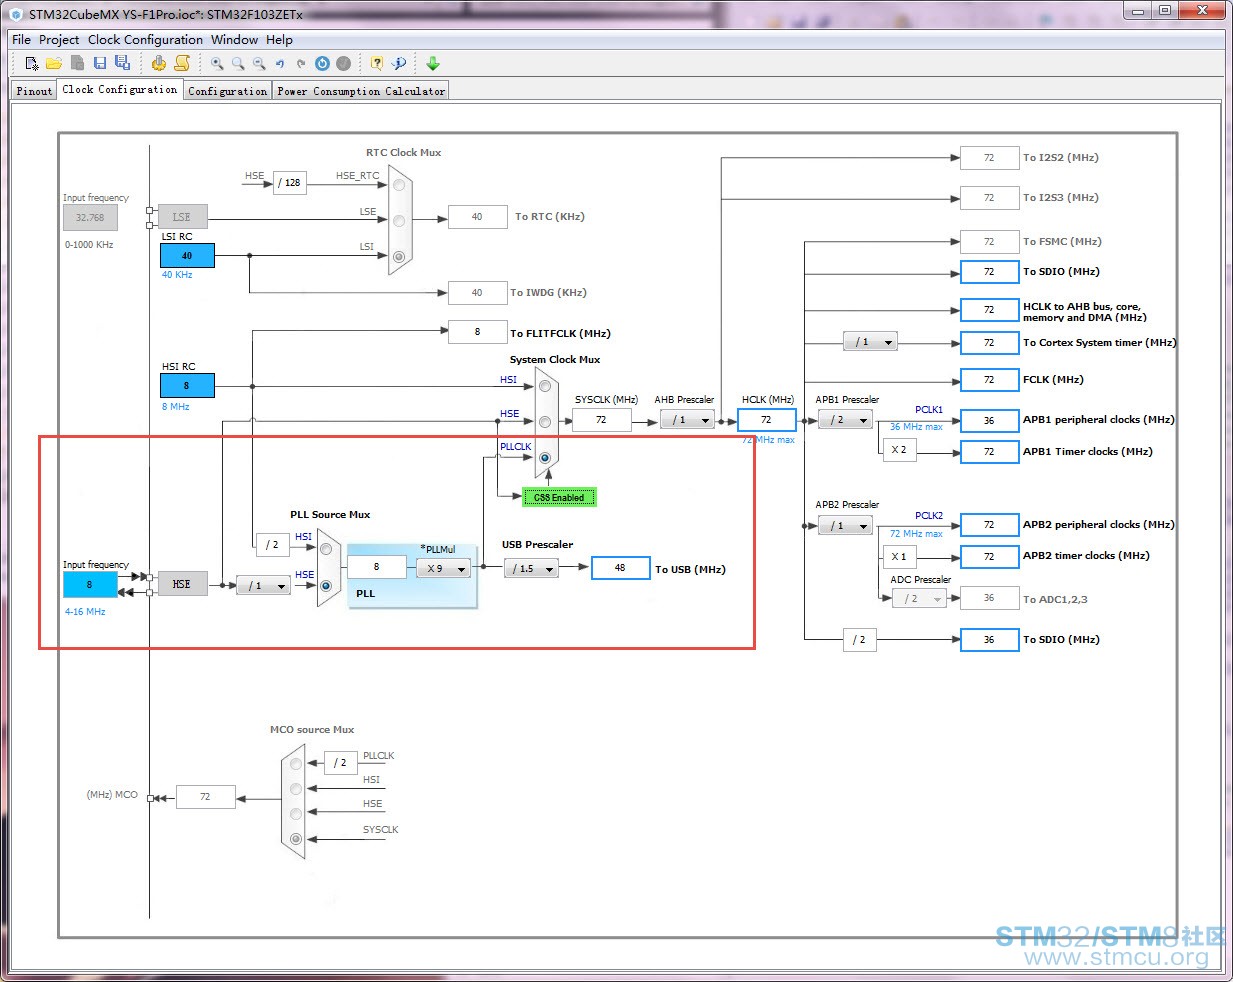Image resolution: width=1233 pixels, height=982 pixels.
Task: Click the APB1 peripheral clocks value 36
Action: point(989,420)
